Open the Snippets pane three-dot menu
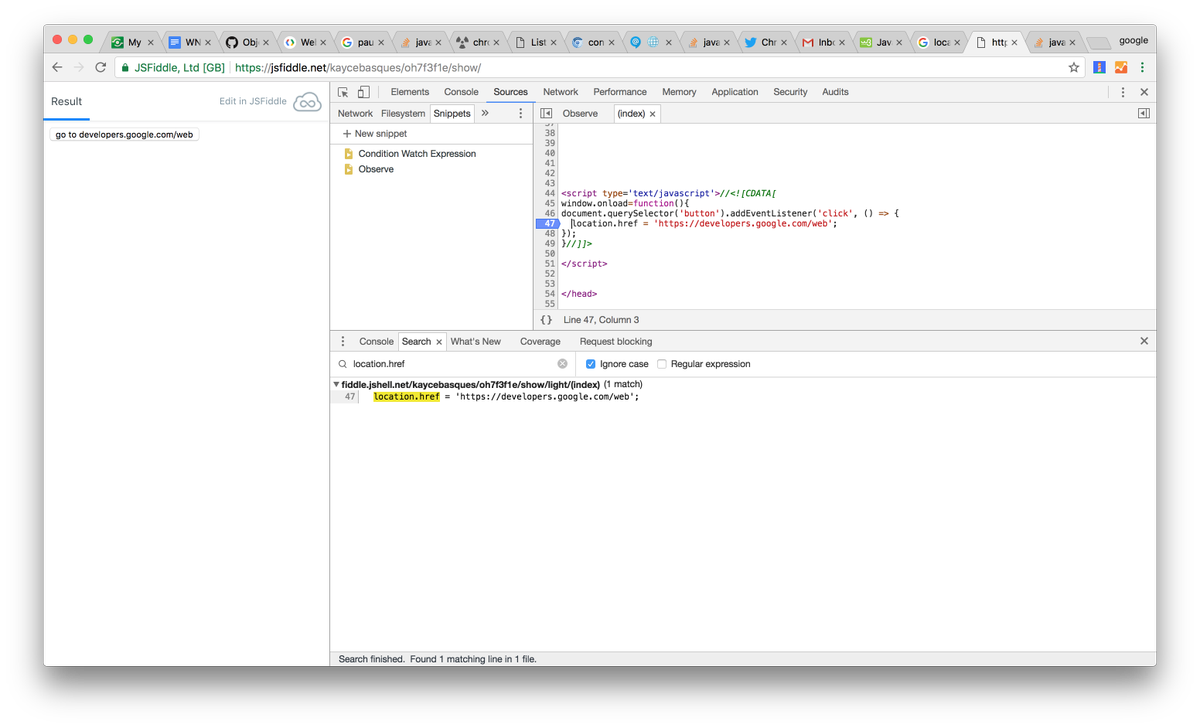 [520, 114]
